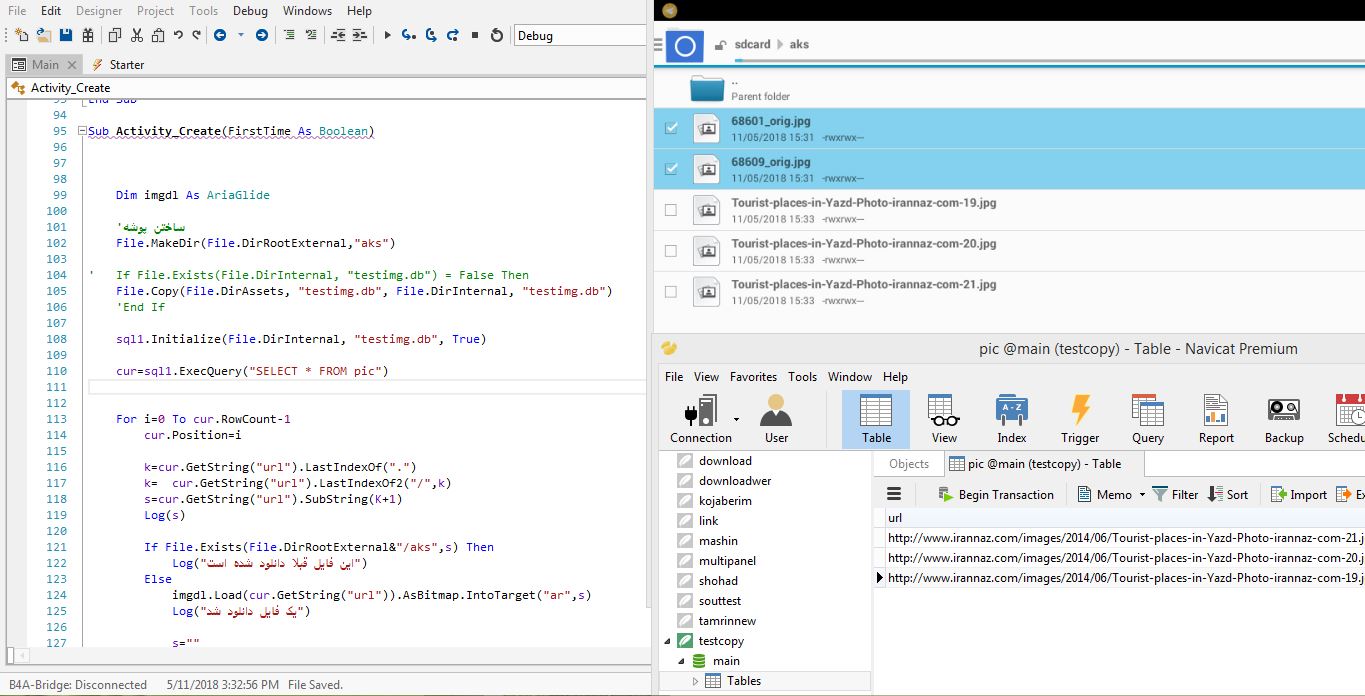Screen dimensions: 1365x696
Task: Select the shohad database in the tree
Action: tap(718, 581)
